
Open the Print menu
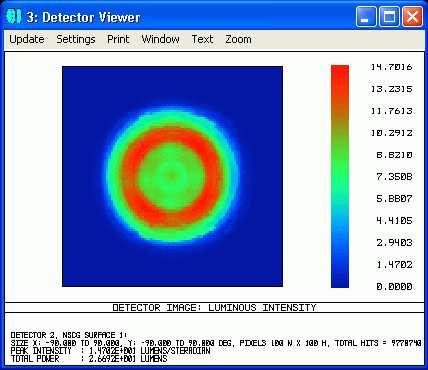(118, 39)
